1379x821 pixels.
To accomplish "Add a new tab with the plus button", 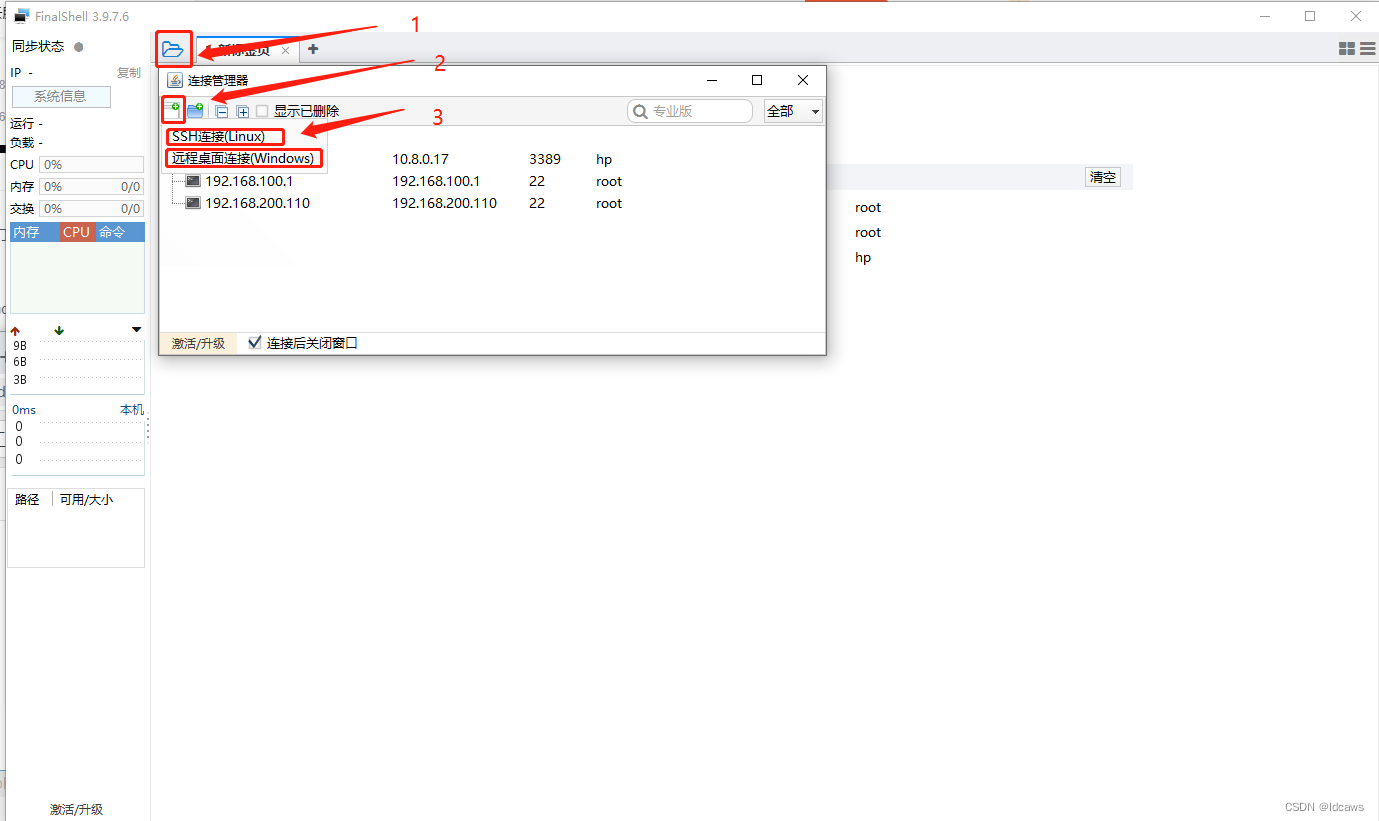I will pos(313,49).
